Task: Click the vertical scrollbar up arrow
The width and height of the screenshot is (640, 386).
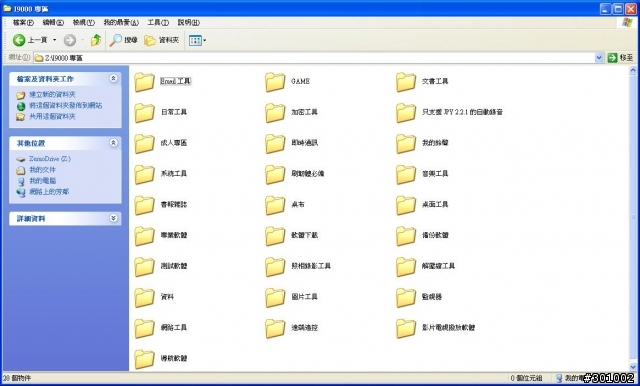Action: pyautogui.click(x=633, y=70)
